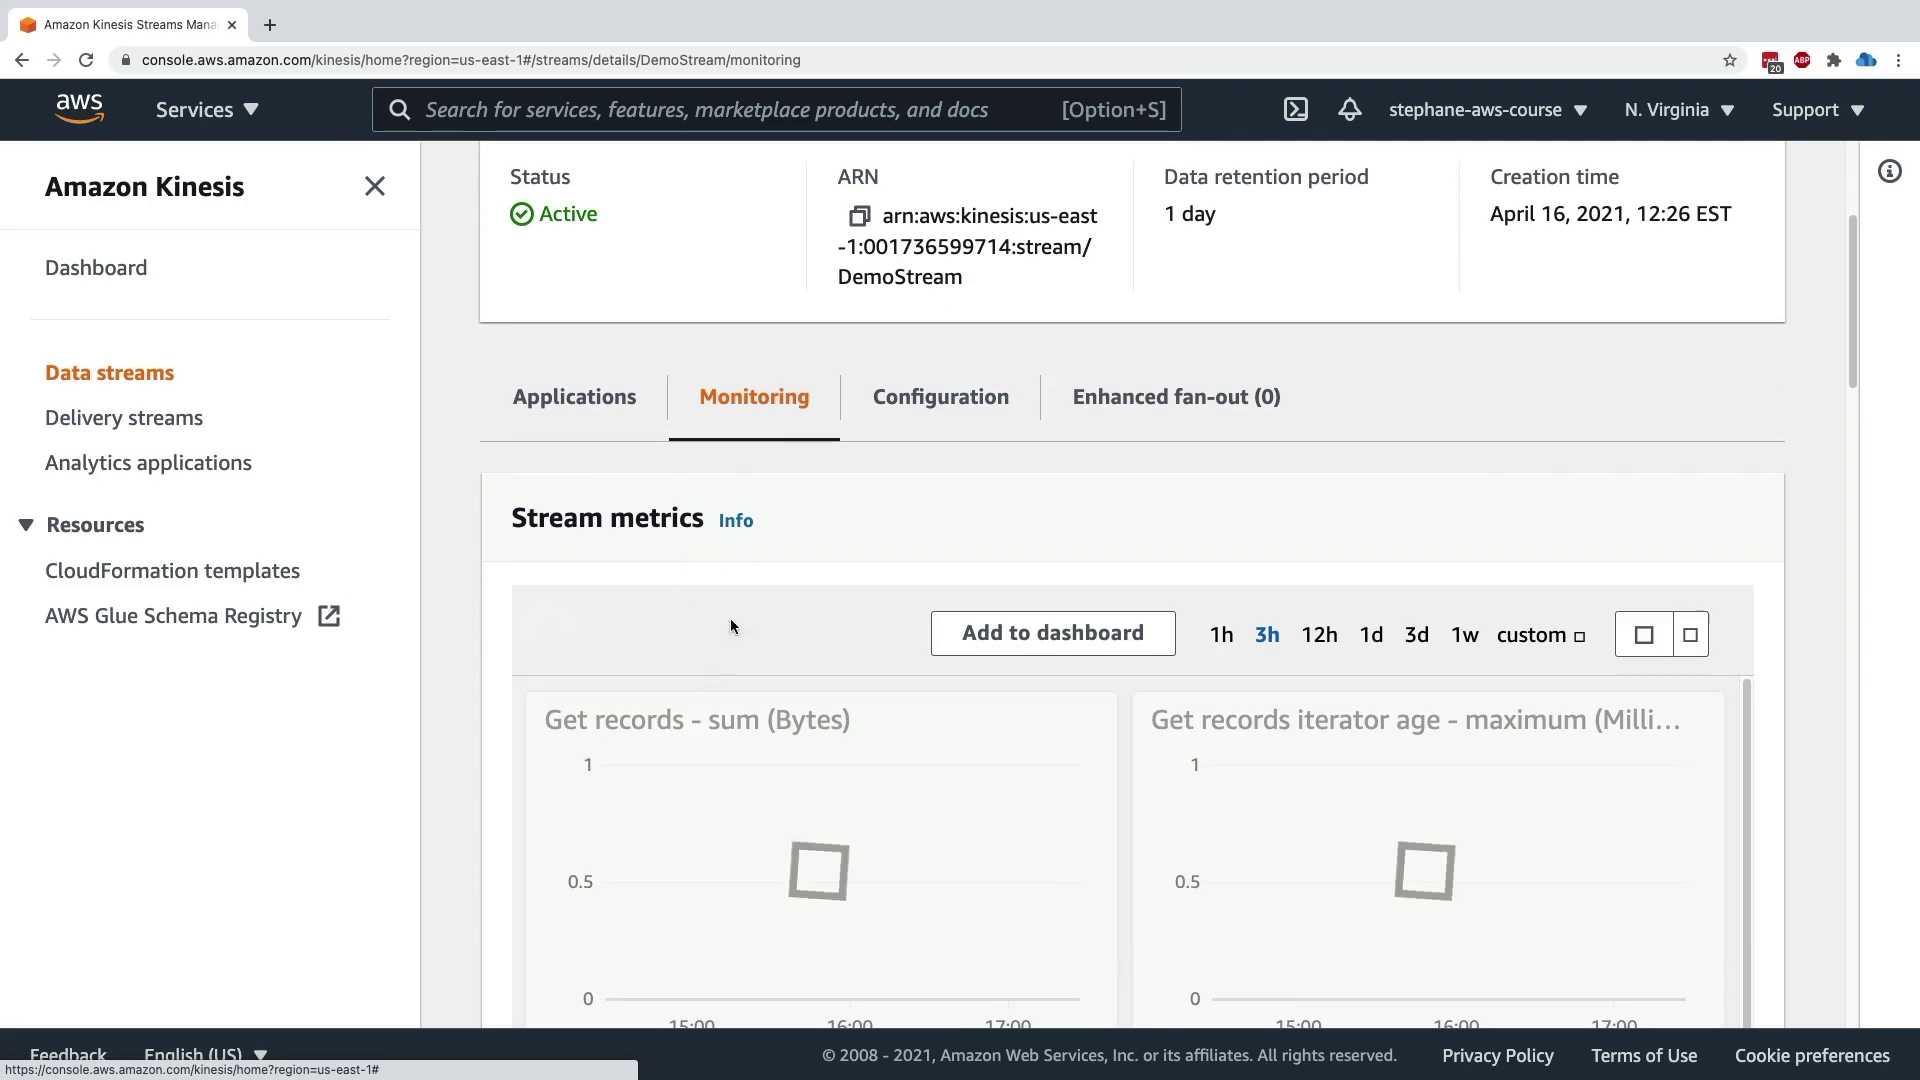
Task: Open the Stream metrics Info link
Action: click(x=735, y=521)
